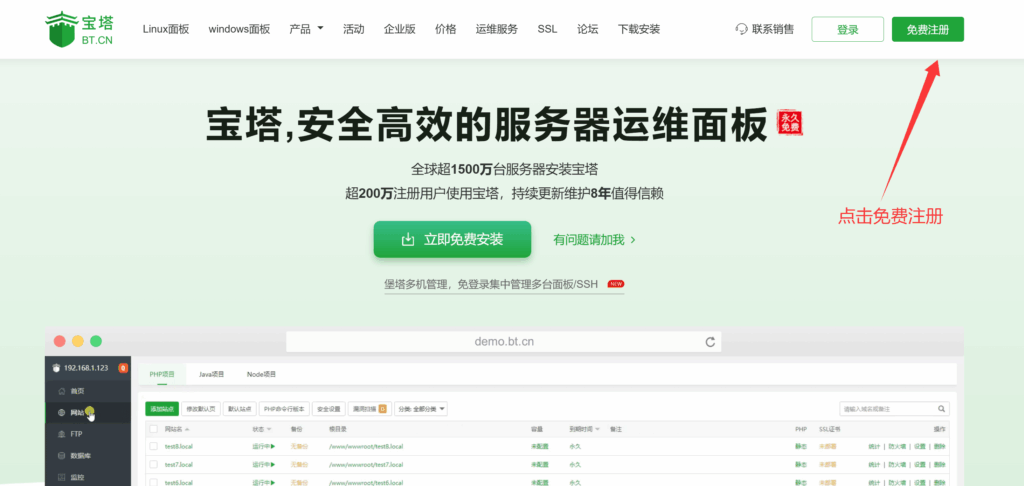Open 论坛 in top navigation

coord(588,29)
